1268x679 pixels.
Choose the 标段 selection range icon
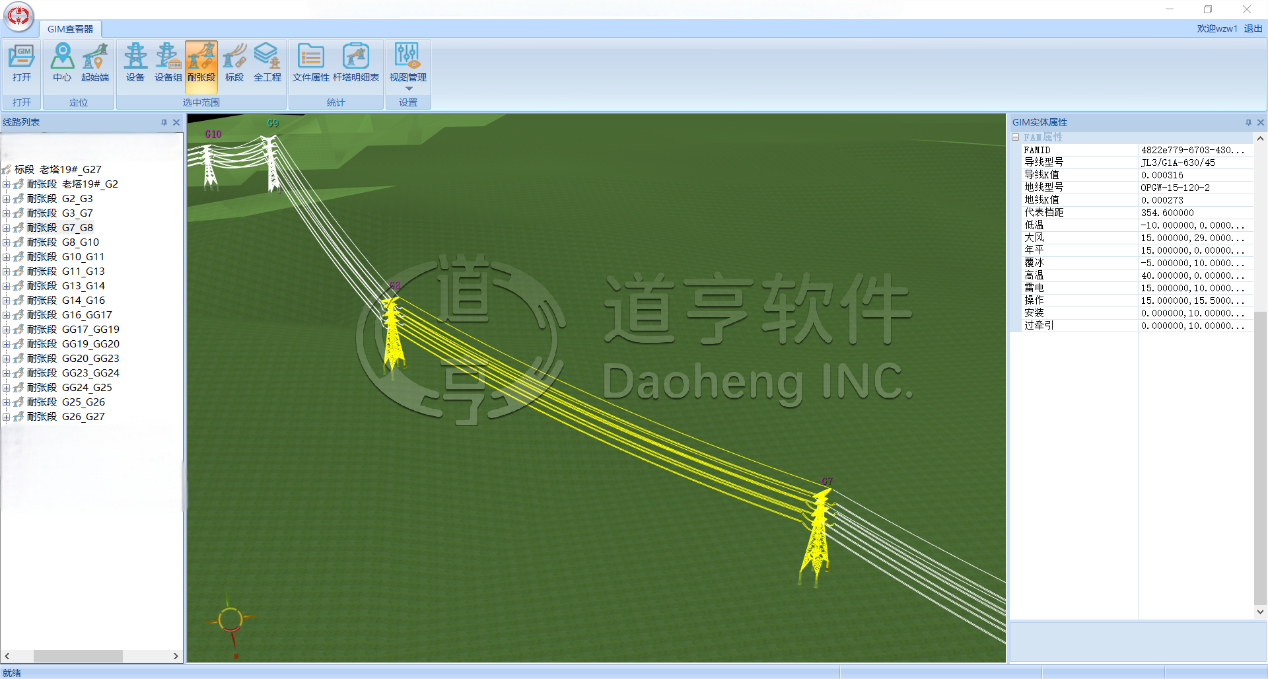pos(234,63)
